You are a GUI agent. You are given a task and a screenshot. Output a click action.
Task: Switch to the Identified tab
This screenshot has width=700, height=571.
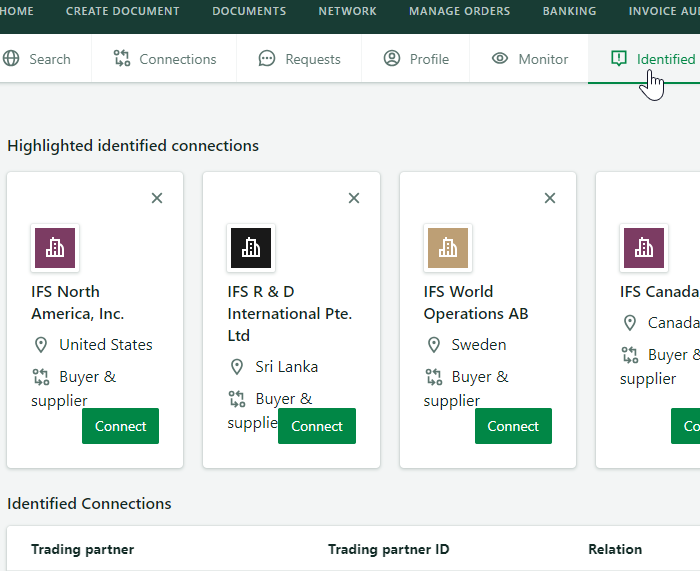644,59
